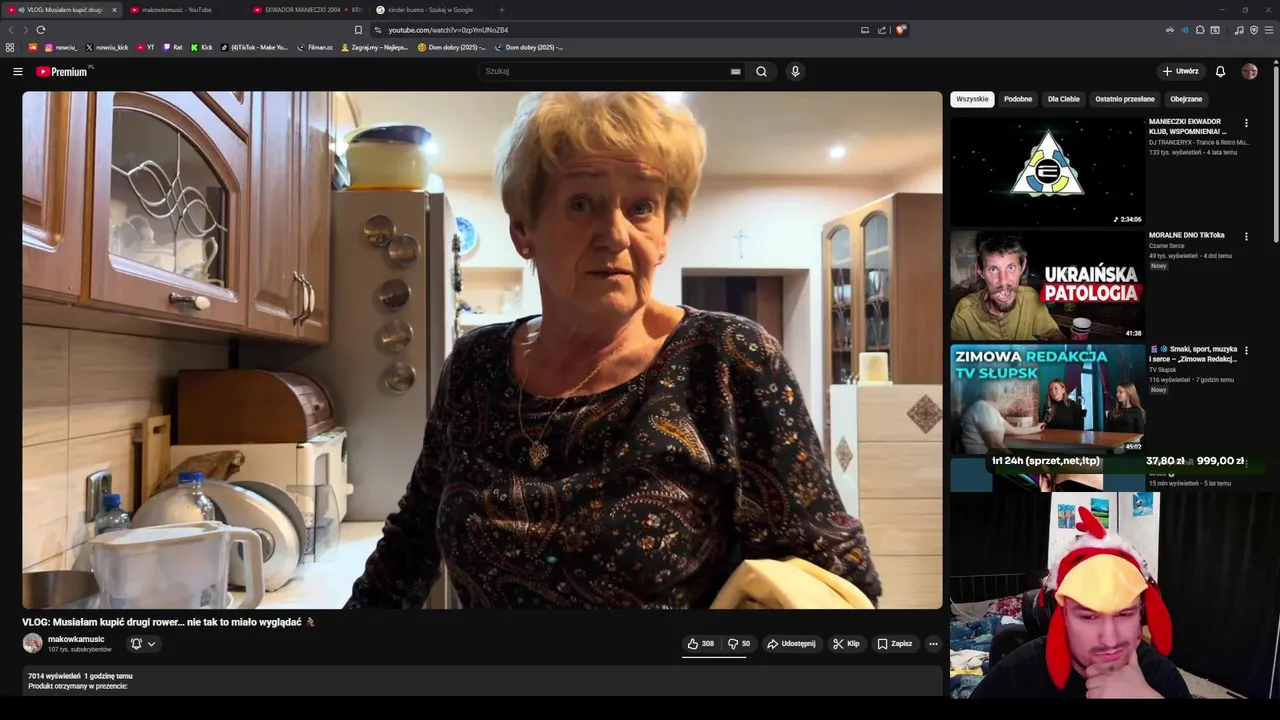Open the Kick bookmark

[x=200, y=47]
